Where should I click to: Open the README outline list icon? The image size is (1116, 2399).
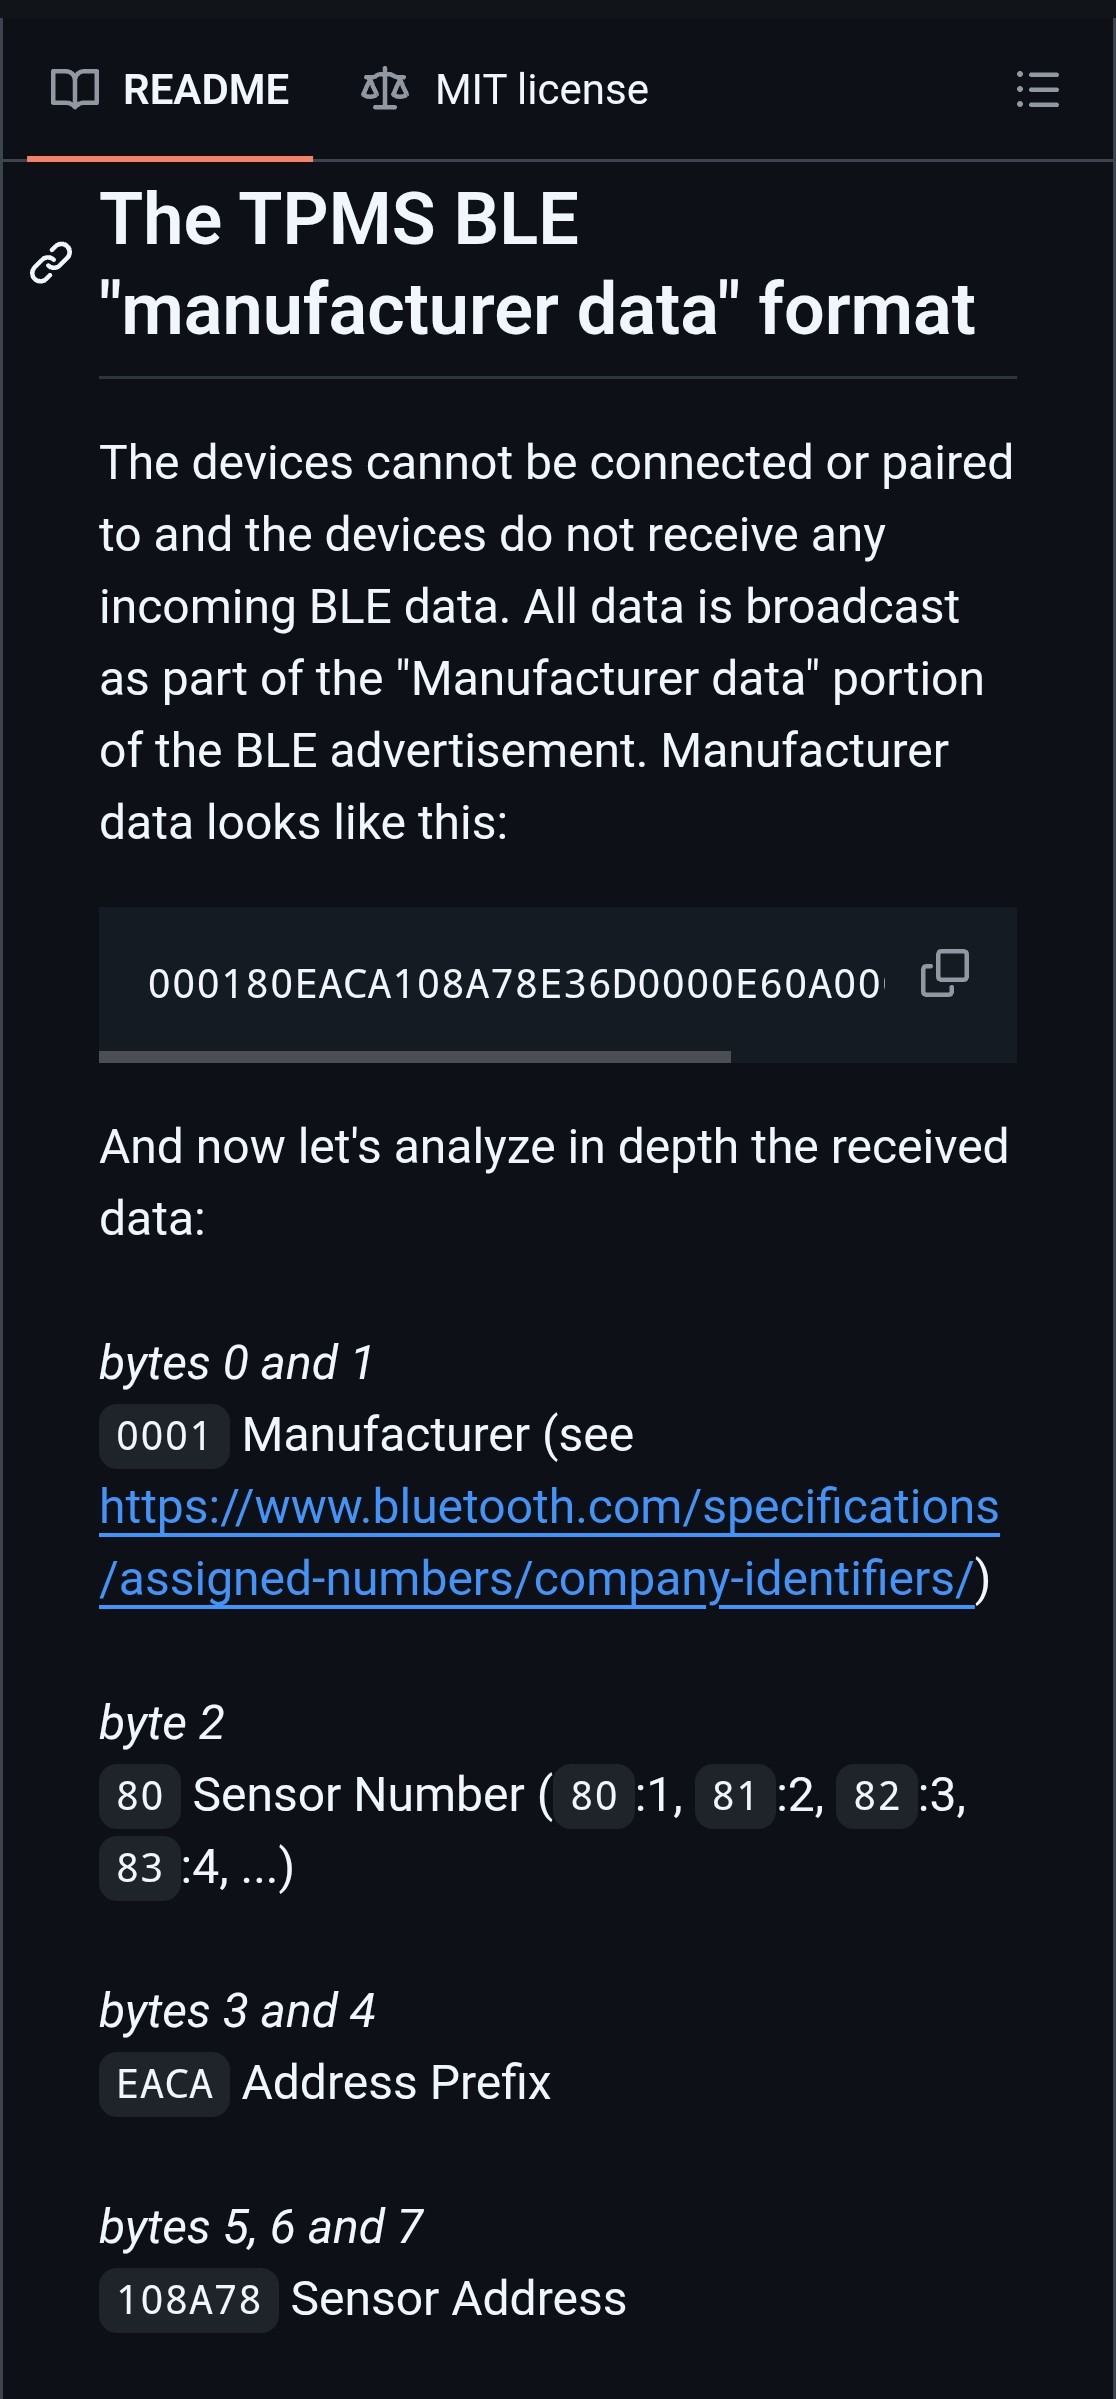point(1037,90)
